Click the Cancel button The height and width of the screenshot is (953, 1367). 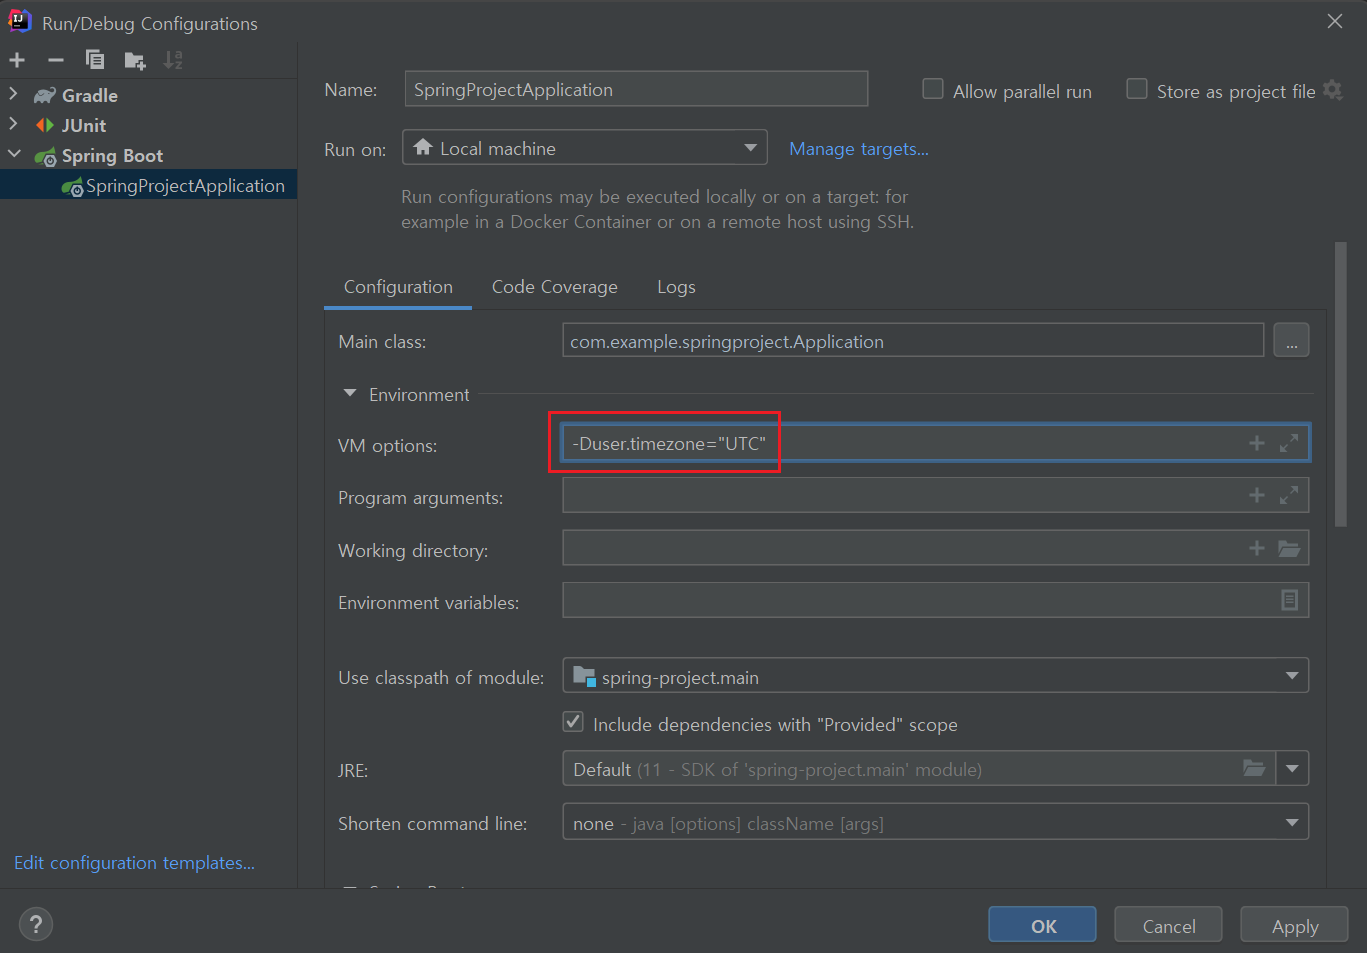pyautogui.click(x=1168, y=925)
